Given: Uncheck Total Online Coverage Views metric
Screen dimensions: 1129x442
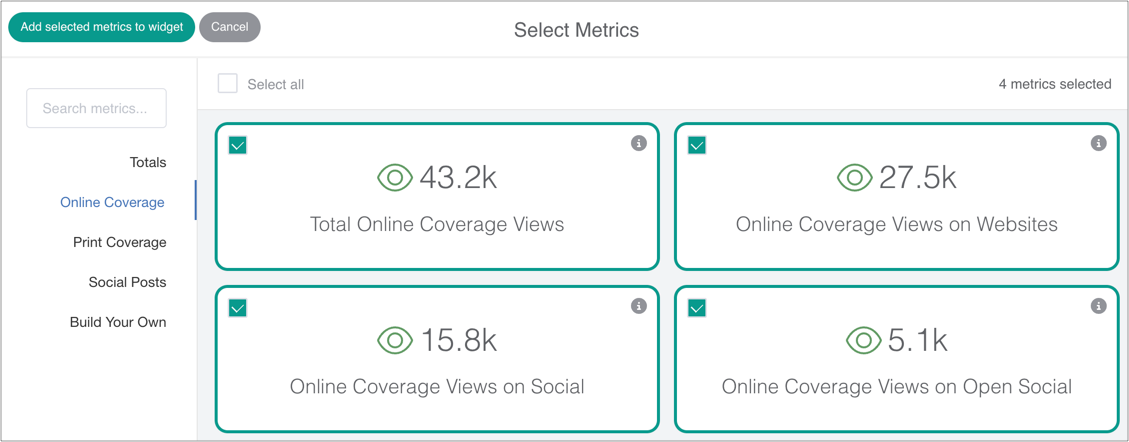Looking at the screenshot, I should (x=238, y=145).
